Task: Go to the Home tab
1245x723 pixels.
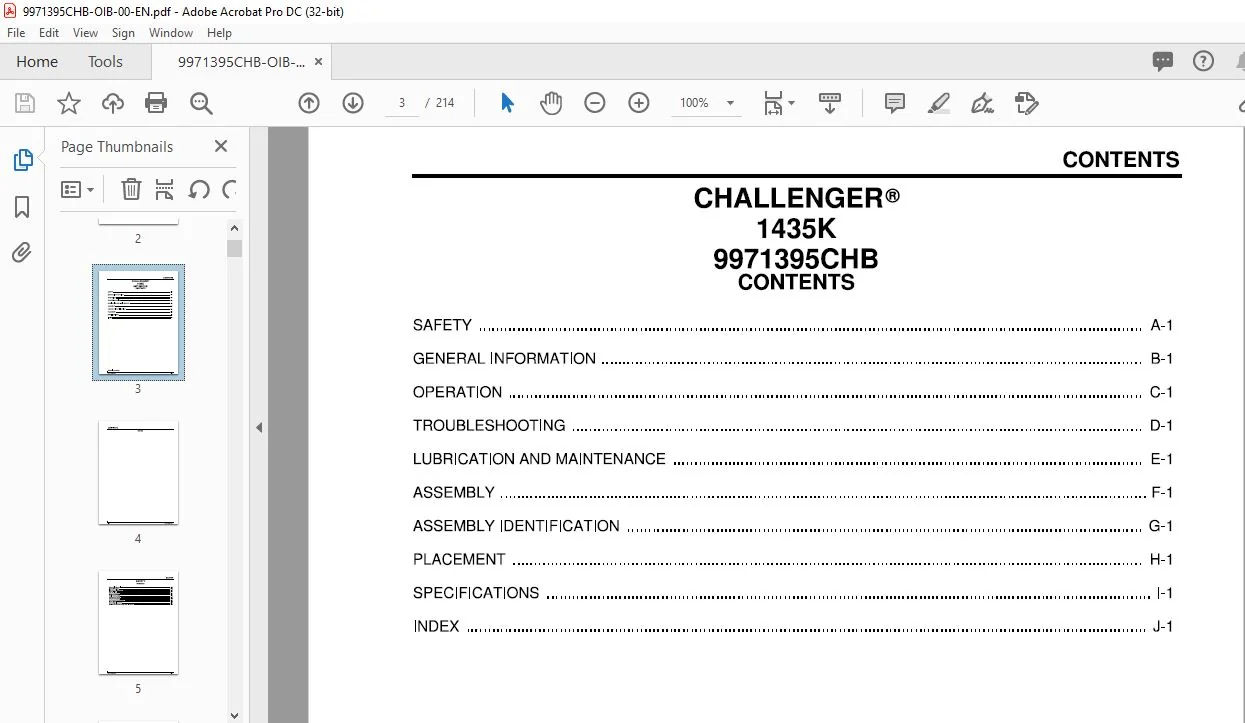Action: 37,62
